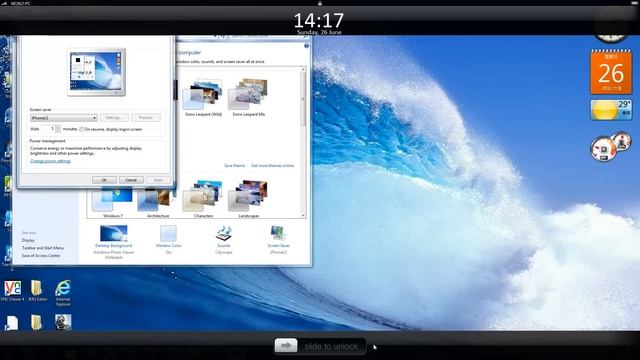Click the 14:17 lock screen clock
Screen dimensions: 640x360
(x=319, y=20)
